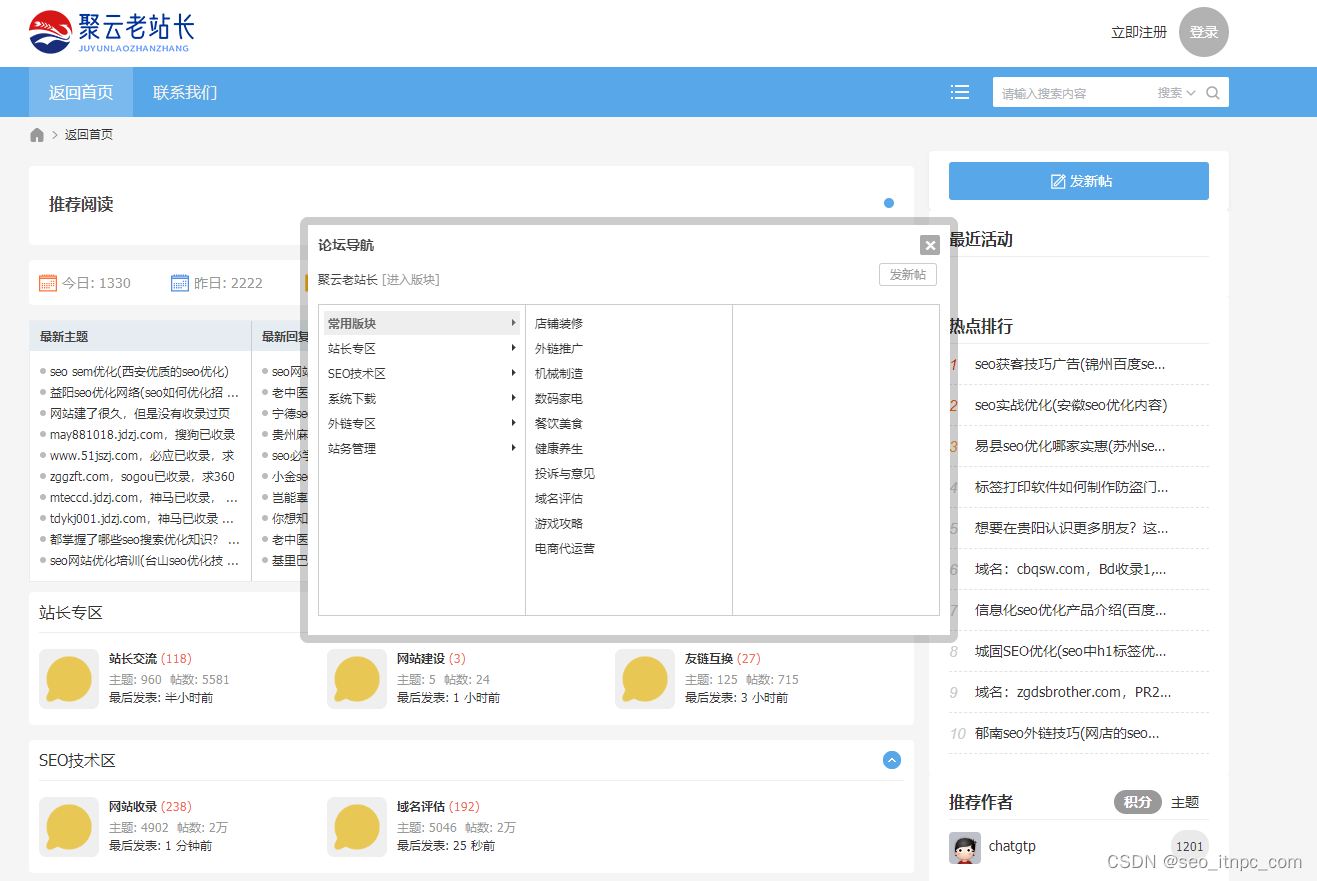Open 机械制造 subforum

559,373
